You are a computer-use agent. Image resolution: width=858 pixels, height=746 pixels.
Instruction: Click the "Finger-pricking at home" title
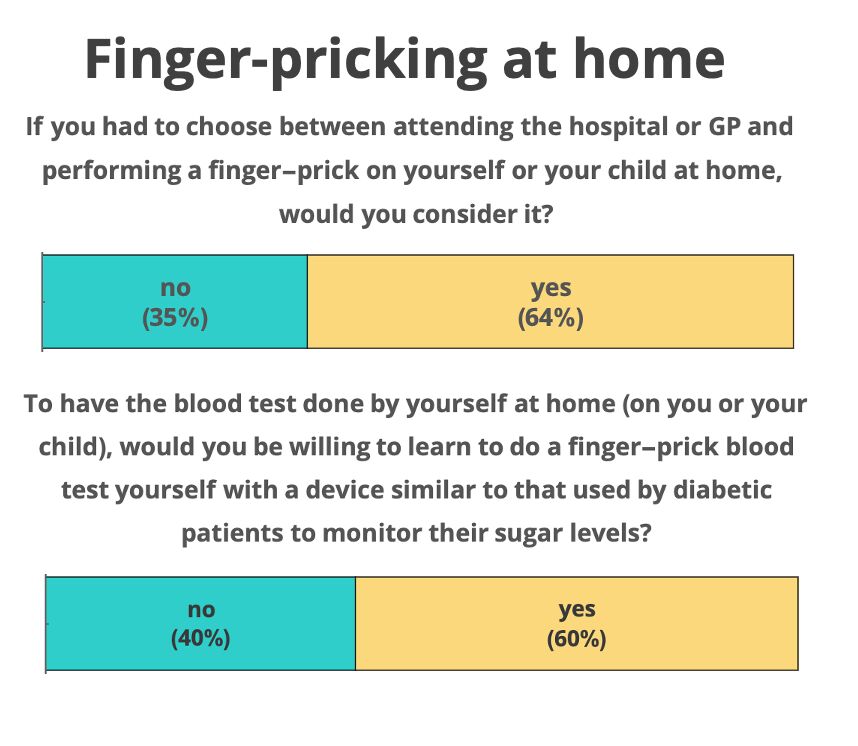point(404,60)
